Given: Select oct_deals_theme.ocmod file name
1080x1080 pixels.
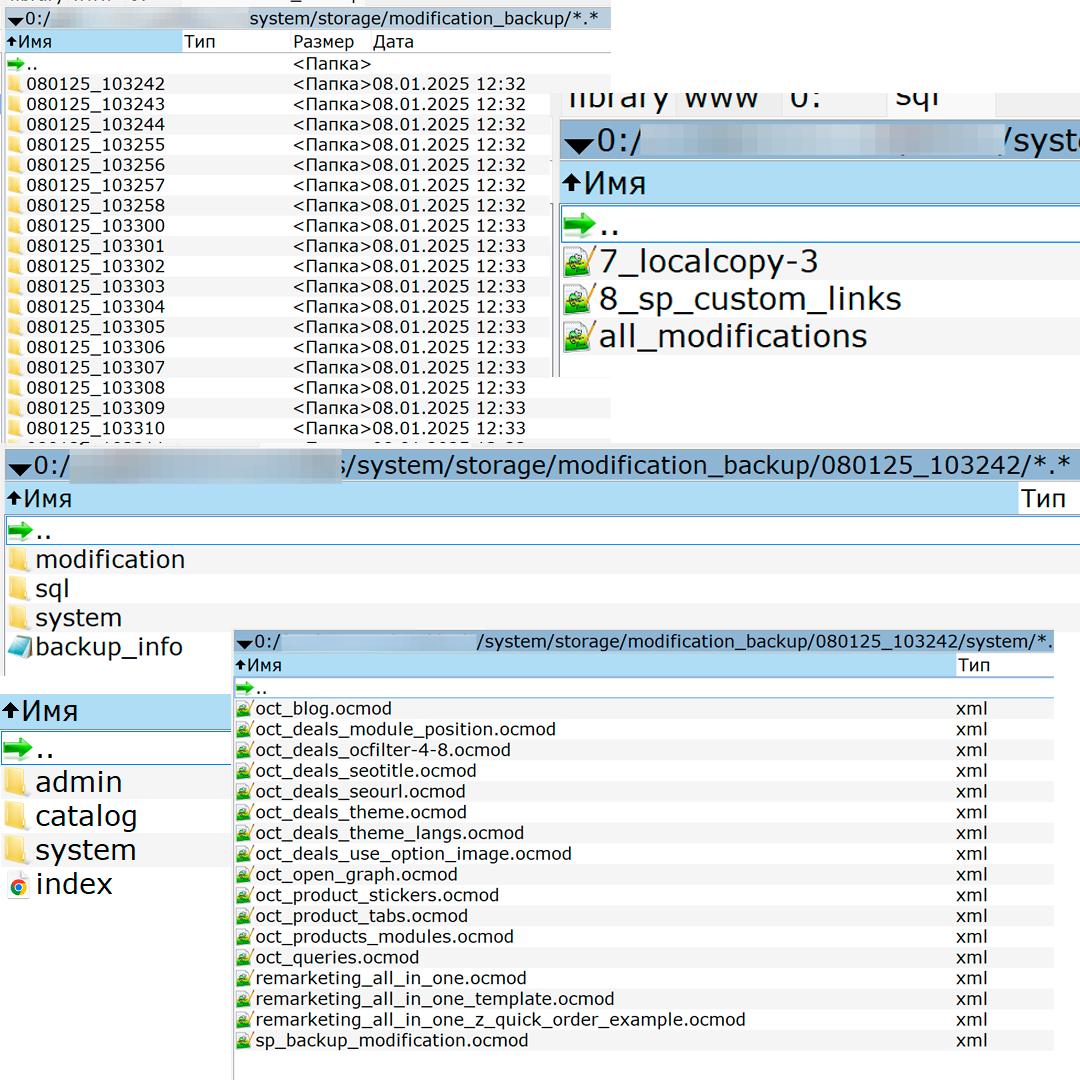Looking at the screenshot, I should [361, 812].
